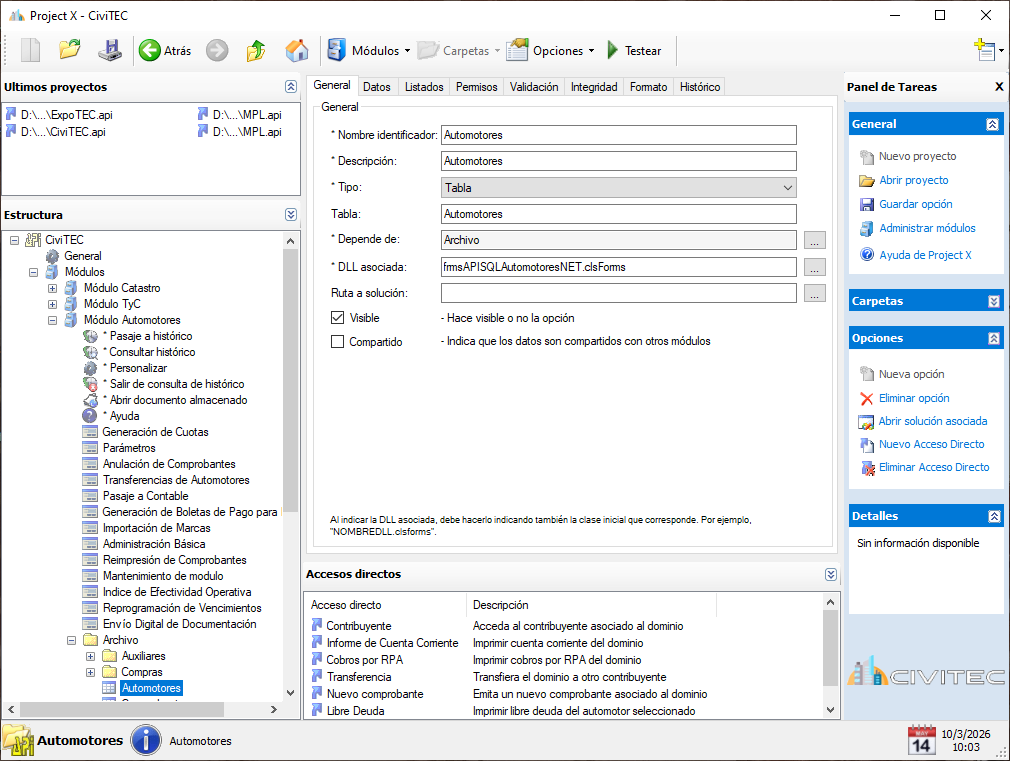
Task: Collapse the CiviTEC root tree node
Action: (x=14, y=240)
